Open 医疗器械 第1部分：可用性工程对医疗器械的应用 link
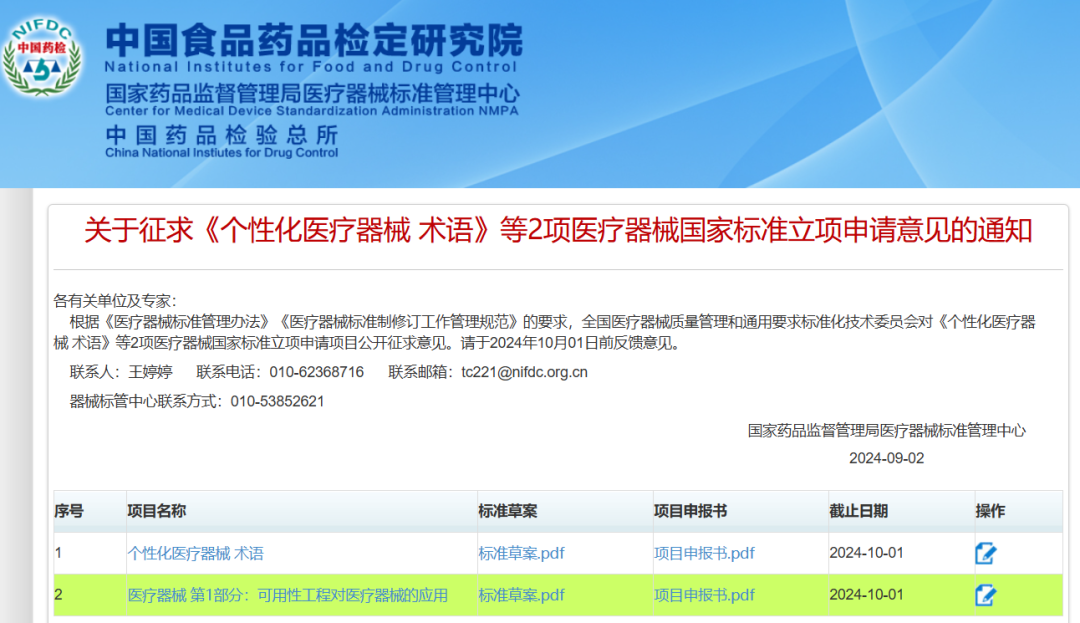Image resolution: width=1080 pixels, height=623 pixels. (x=288, y=595)
